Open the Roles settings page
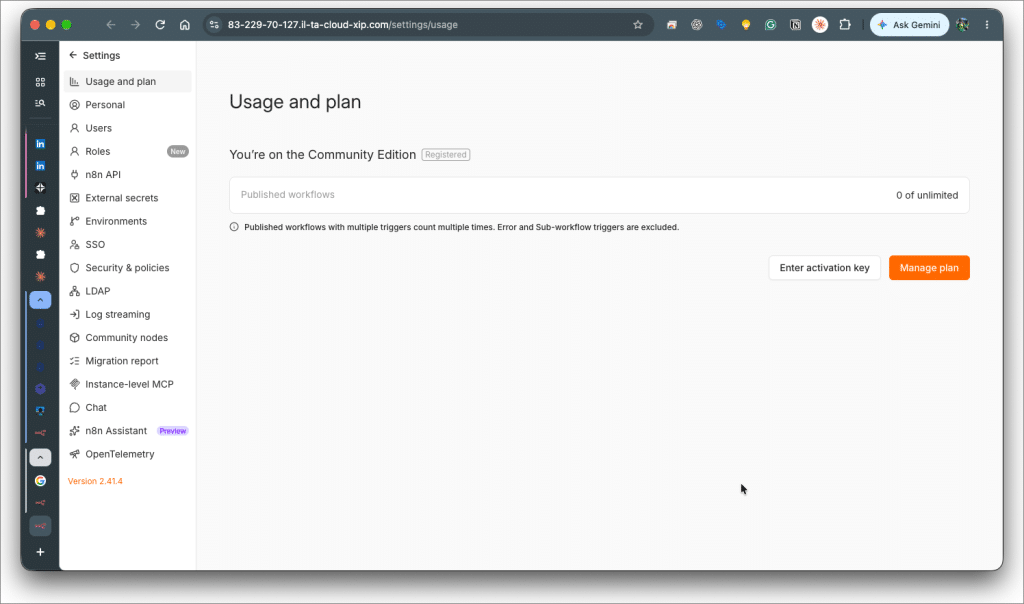 coord(128,151)
